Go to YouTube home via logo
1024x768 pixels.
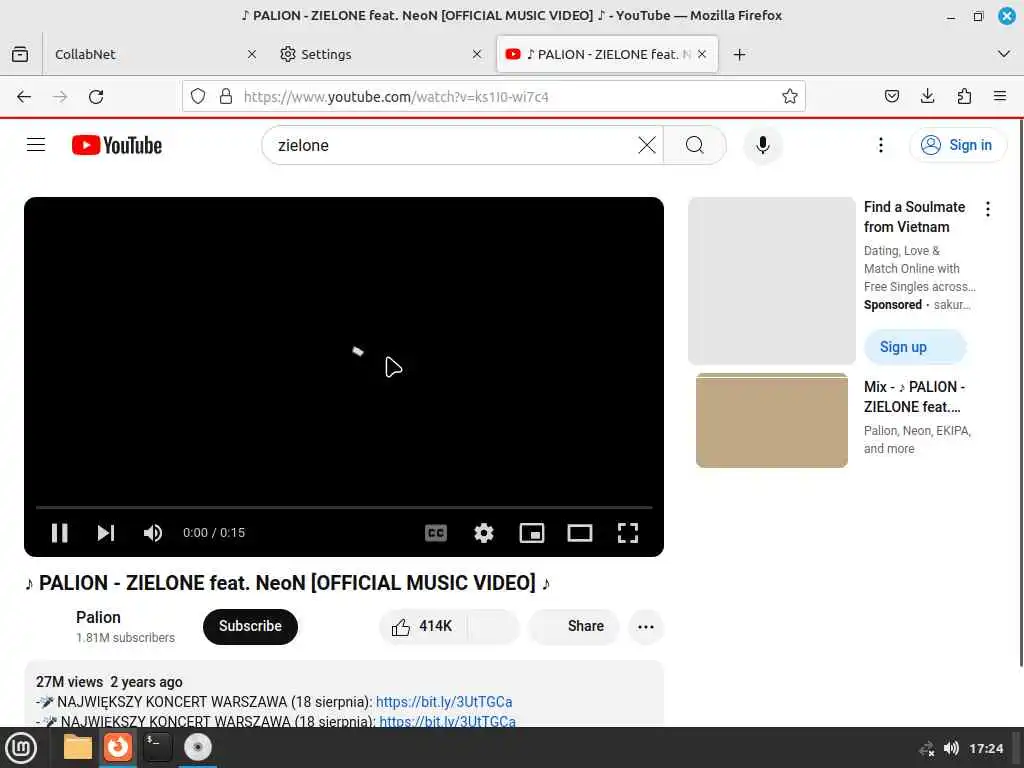click(117, 145)
